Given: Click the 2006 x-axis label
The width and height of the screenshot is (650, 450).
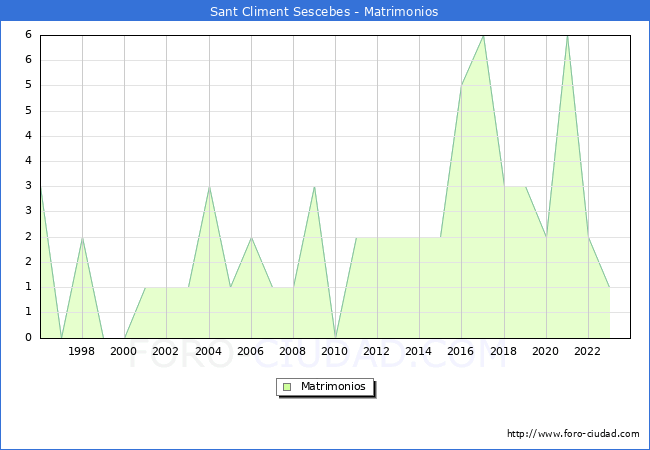Looking at the screenshot, I should pos(250,351).
